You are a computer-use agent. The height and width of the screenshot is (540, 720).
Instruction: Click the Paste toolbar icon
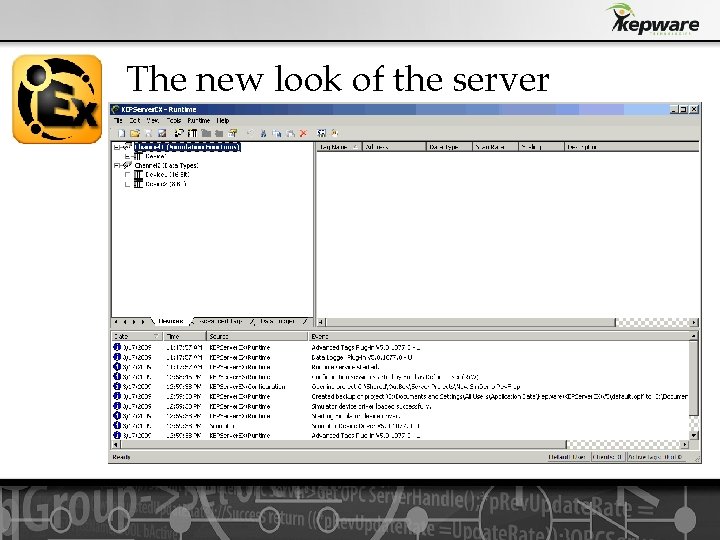(290, 133)
